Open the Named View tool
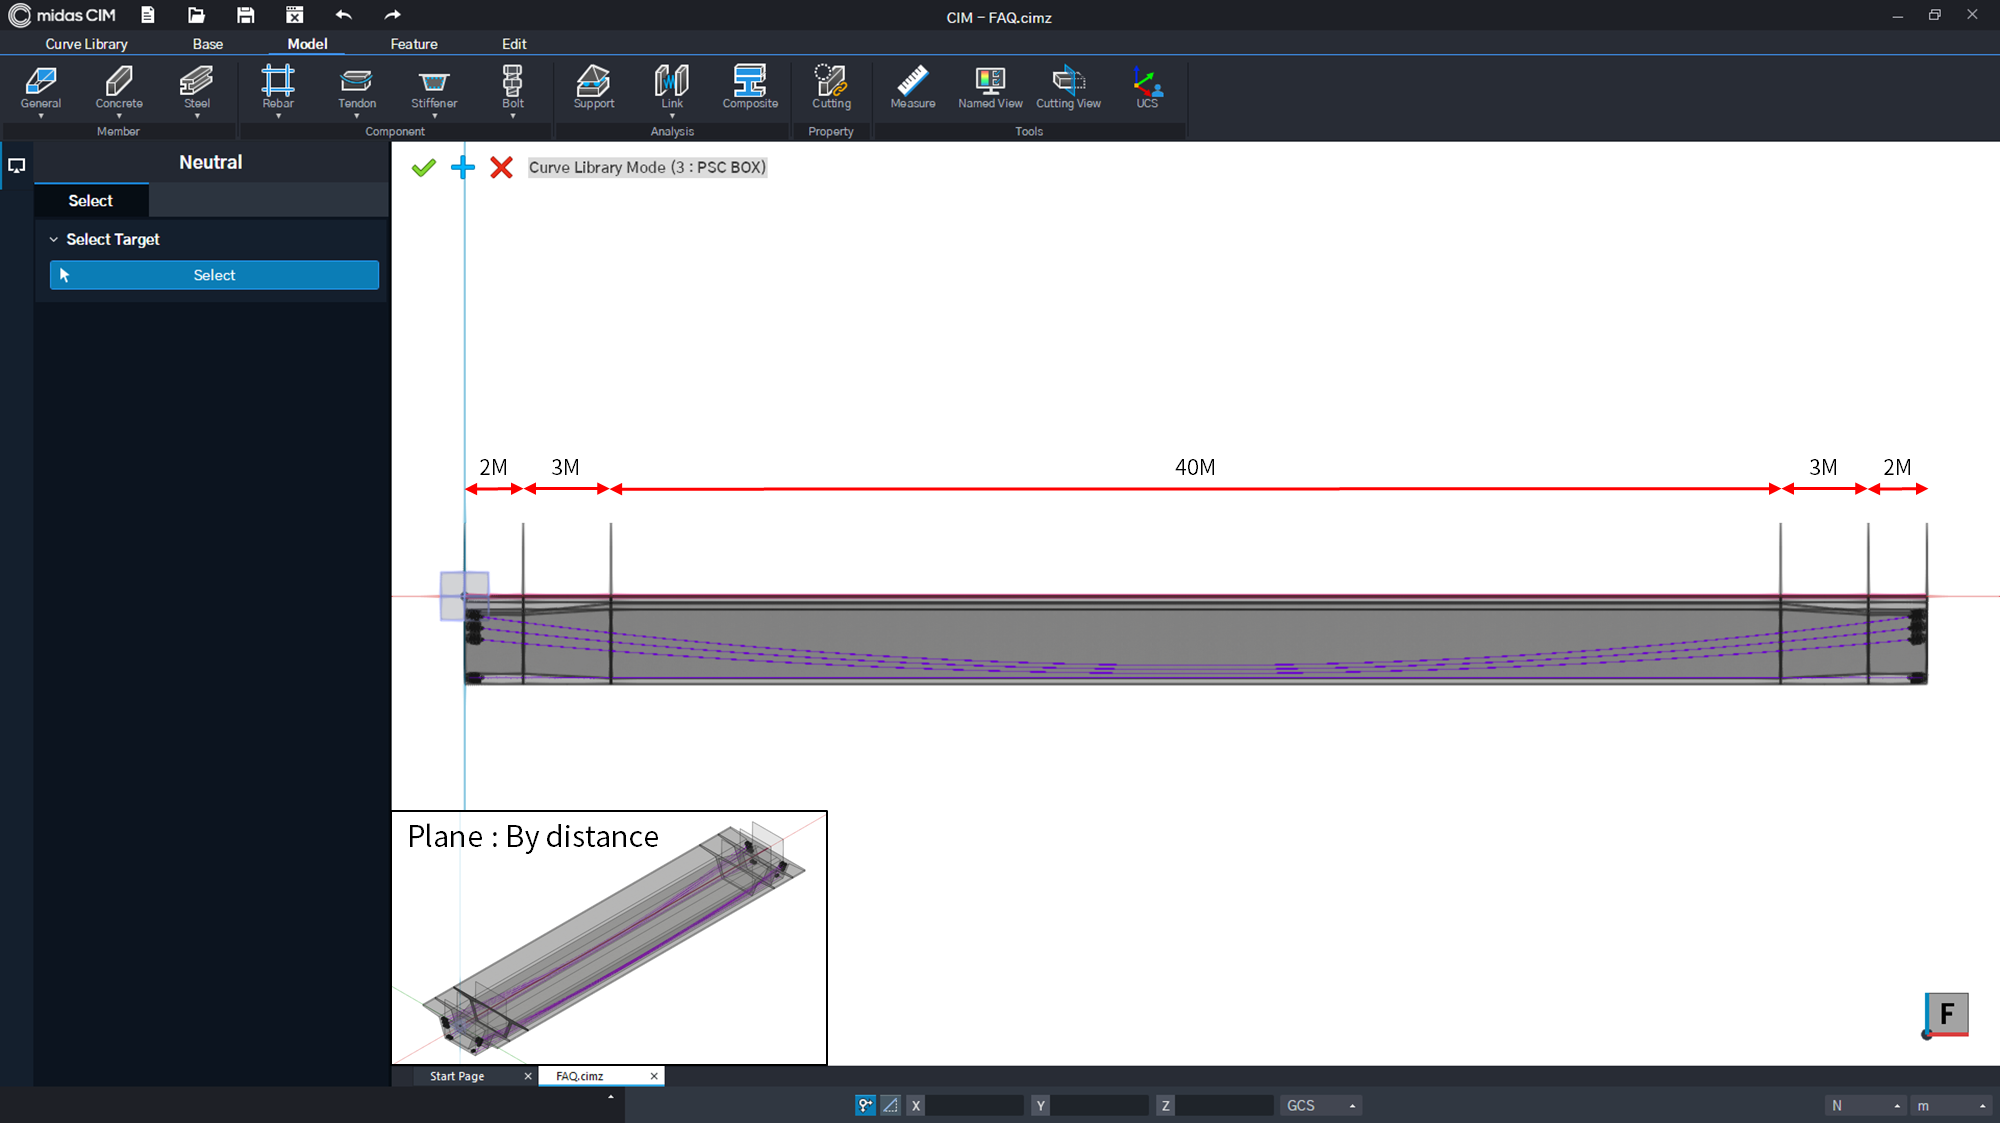2000x1123 pixels. pos(989,88)
